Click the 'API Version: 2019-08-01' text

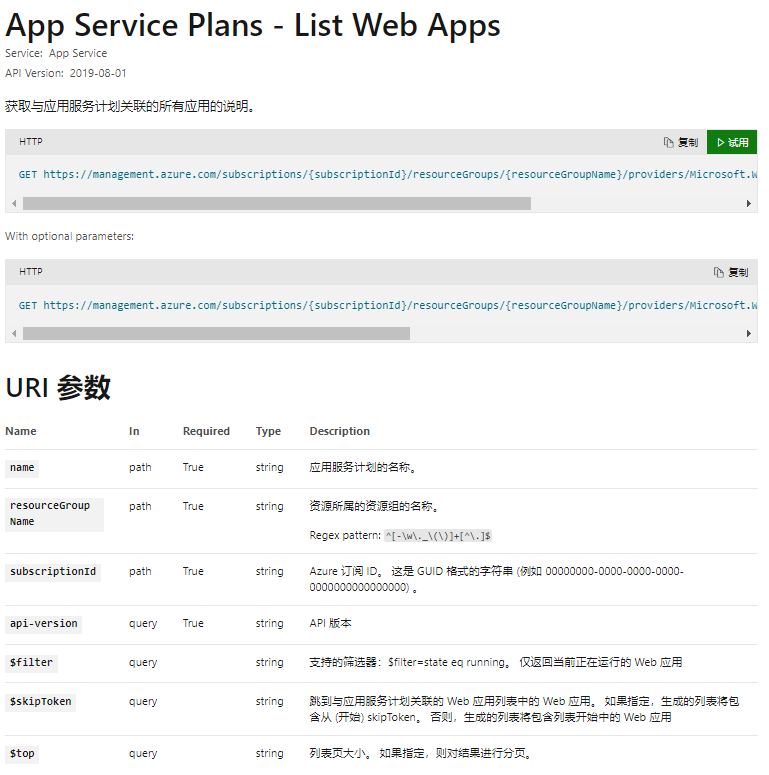66,73
